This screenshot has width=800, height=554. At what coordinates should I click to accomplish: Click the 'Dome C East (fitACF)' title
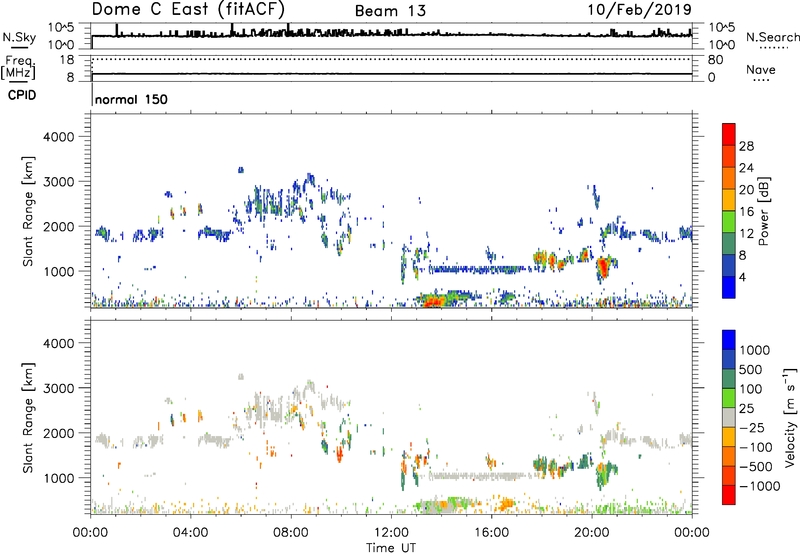click(188, 9)
